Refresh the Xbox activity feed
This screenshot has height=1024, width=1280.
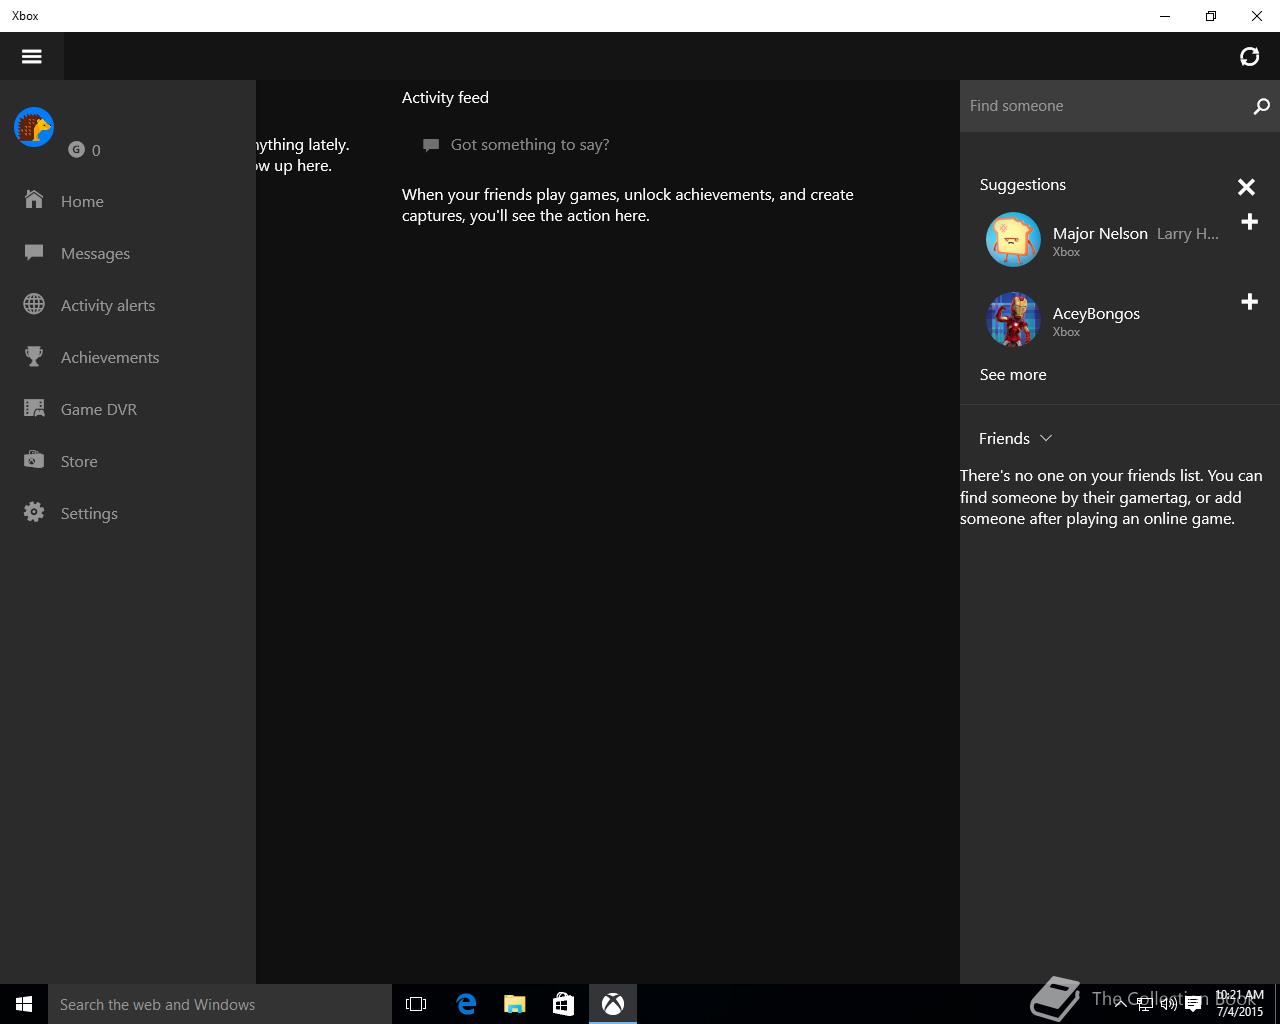(1249, 56)
